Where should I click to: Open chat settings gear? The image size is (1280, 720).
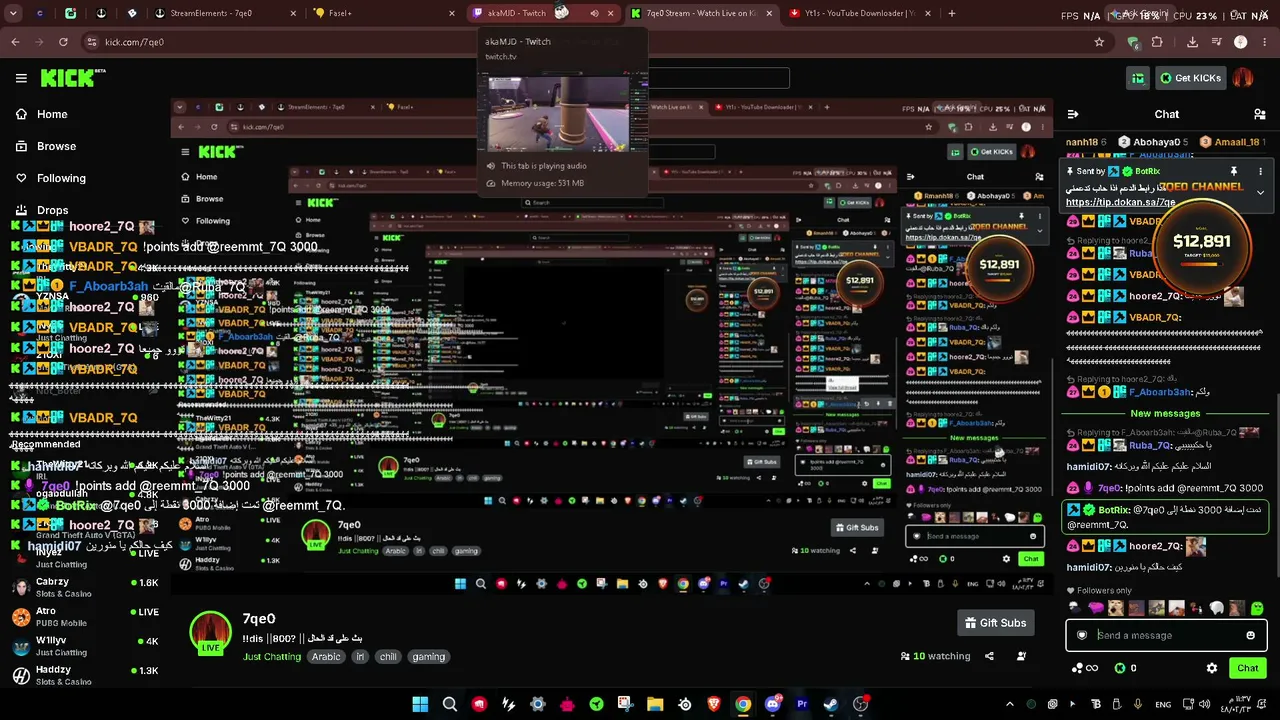pos(1212,668)
